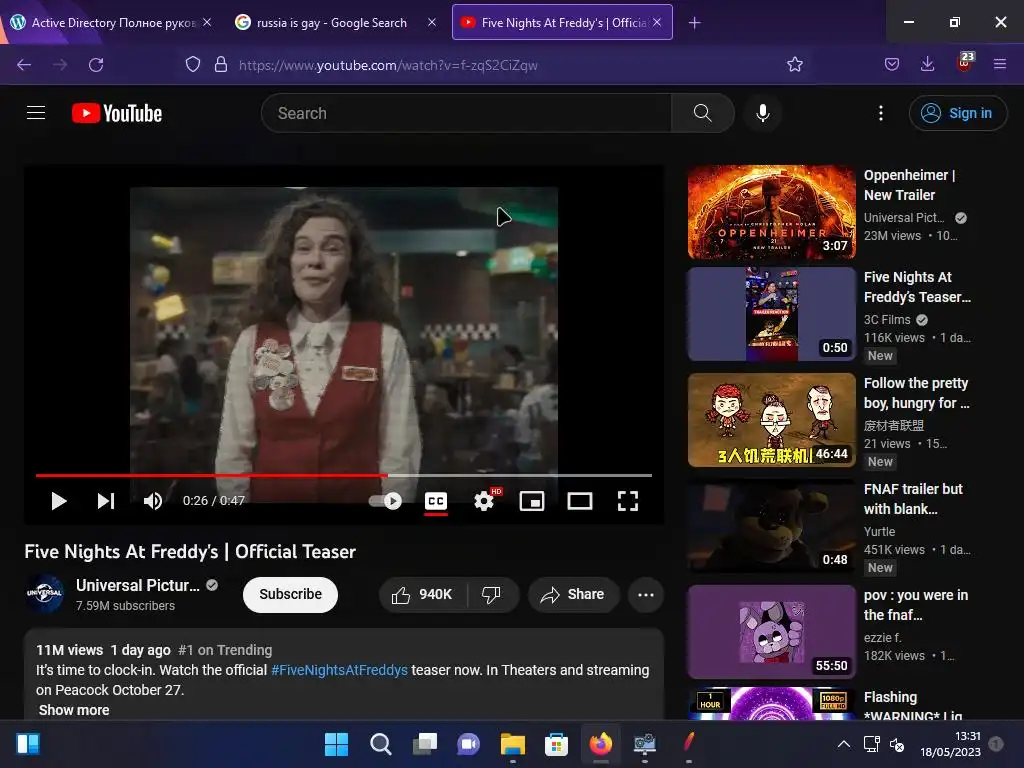1024x768 pixels.
Task: Enter full screen mode
Action: 628,501
